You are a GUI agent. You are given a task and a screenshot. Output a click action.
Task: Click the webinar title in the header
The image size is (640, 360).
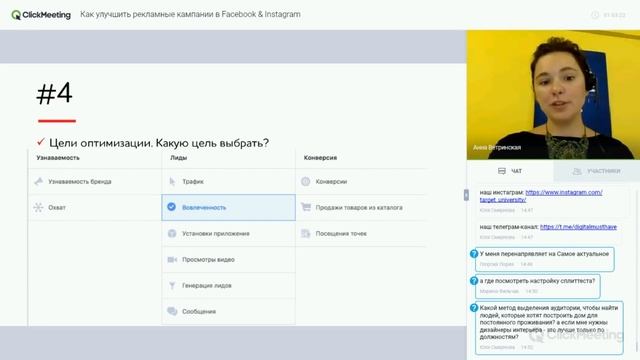[190, 14]
